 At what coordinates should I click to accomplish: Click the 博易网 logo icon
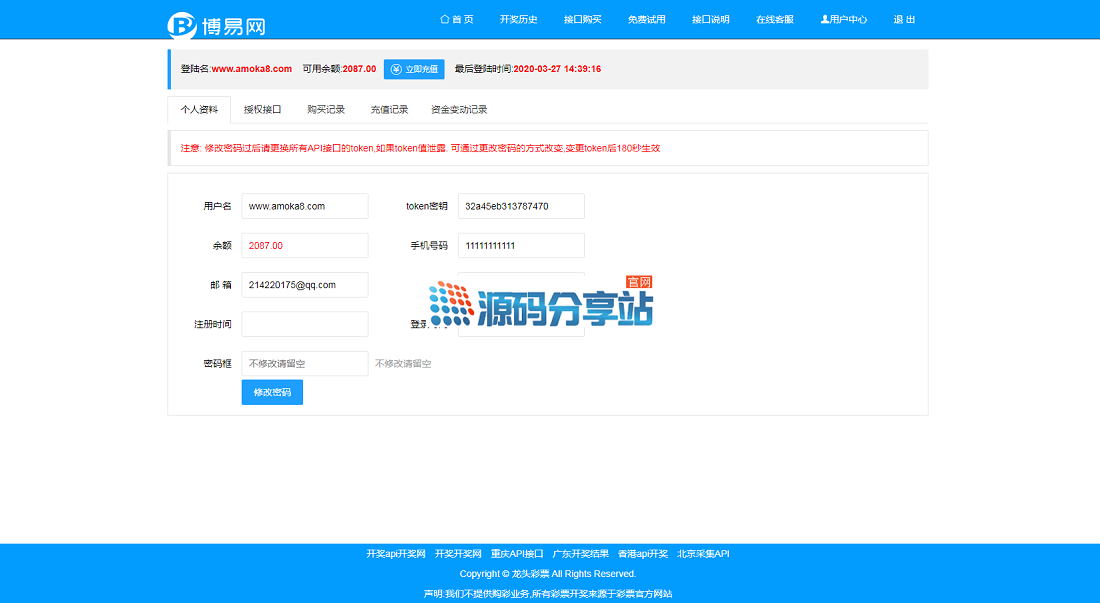coord(182,25)
